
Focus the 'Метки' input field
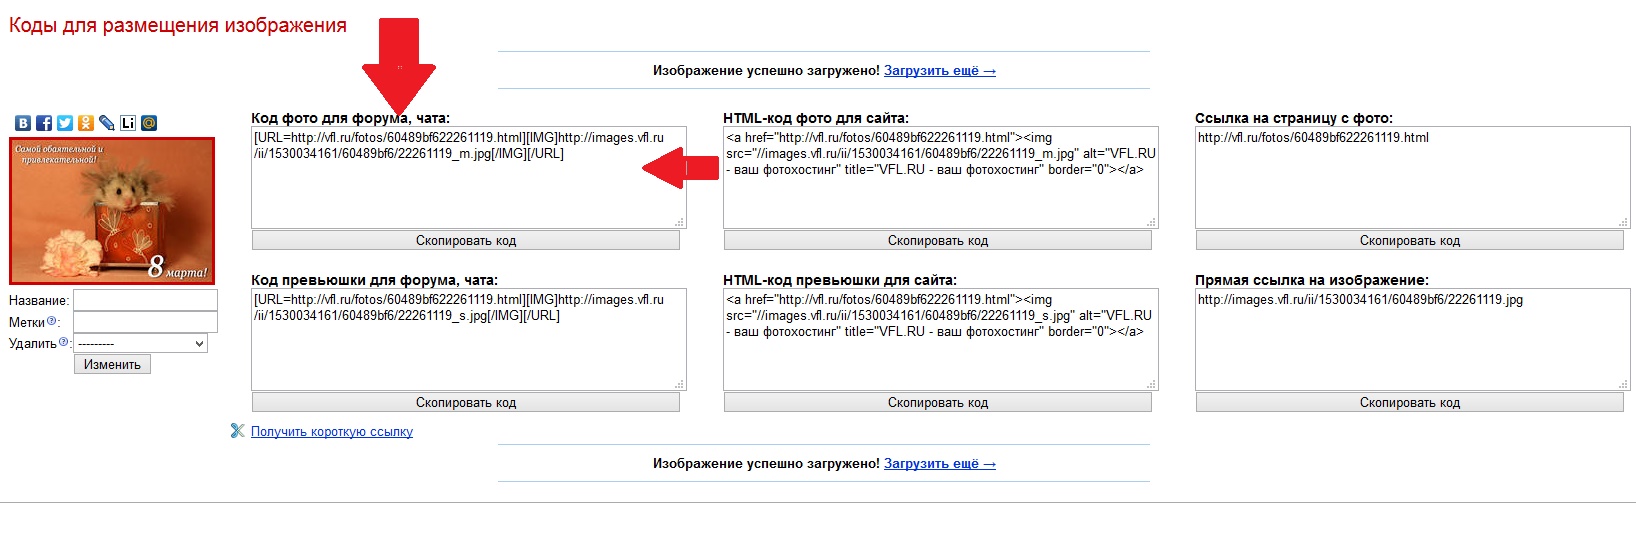pyautogui.click(x=145, y=322)
